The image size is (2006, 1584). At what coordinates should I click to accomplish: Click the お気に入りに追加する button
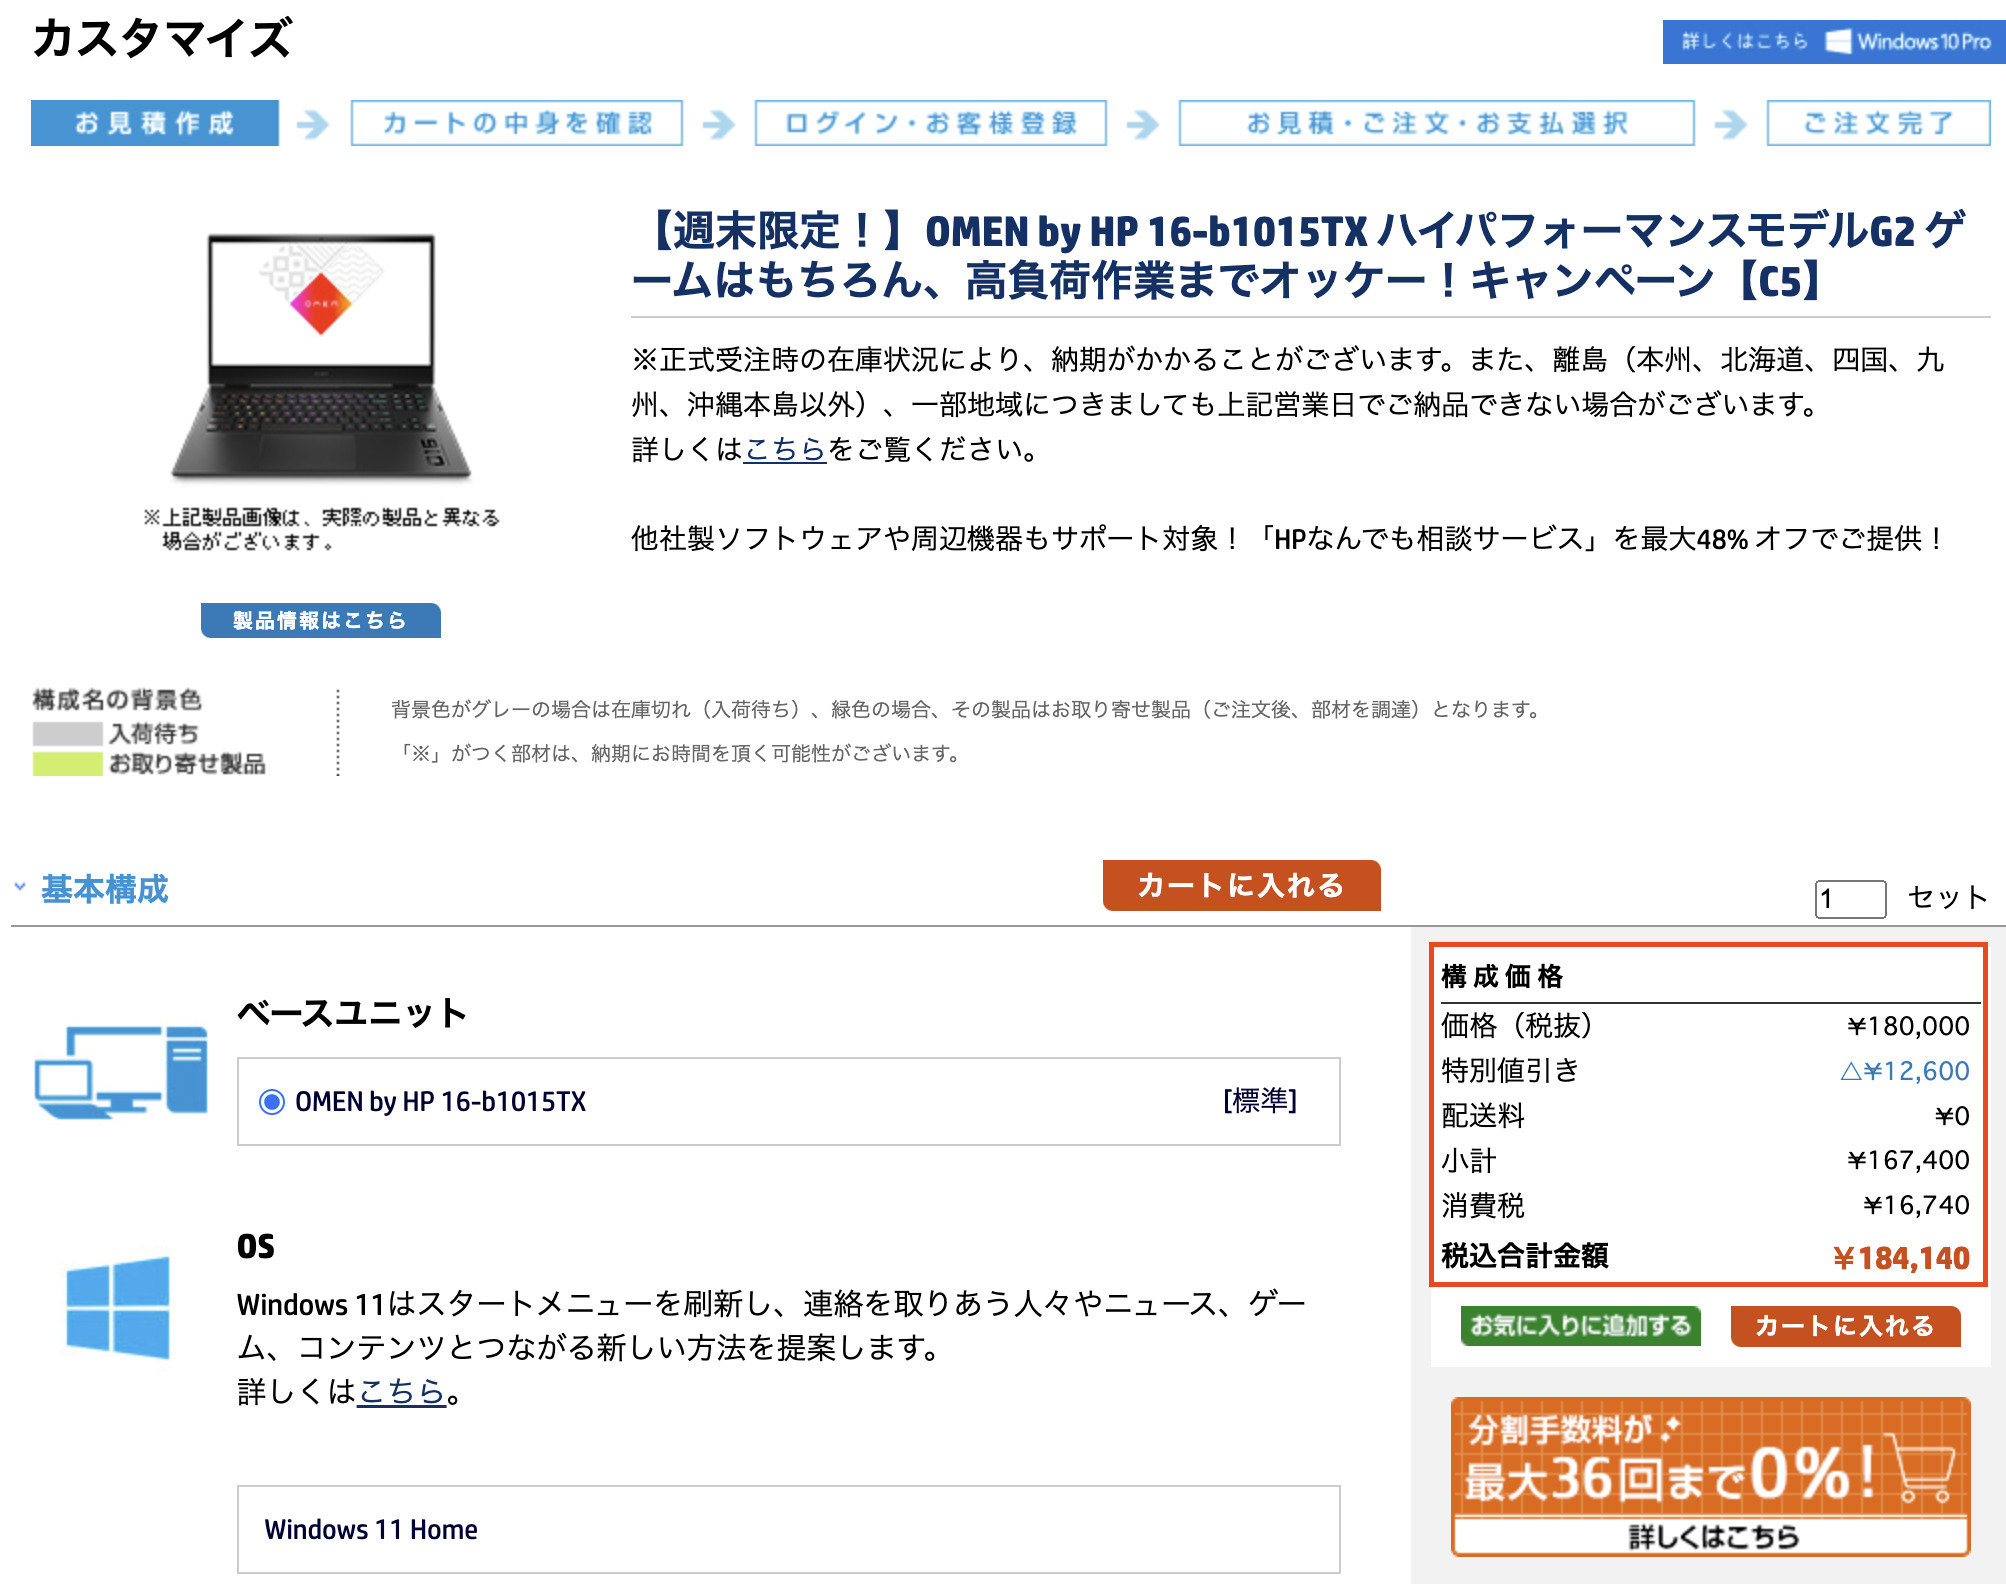[1580, 1326]
